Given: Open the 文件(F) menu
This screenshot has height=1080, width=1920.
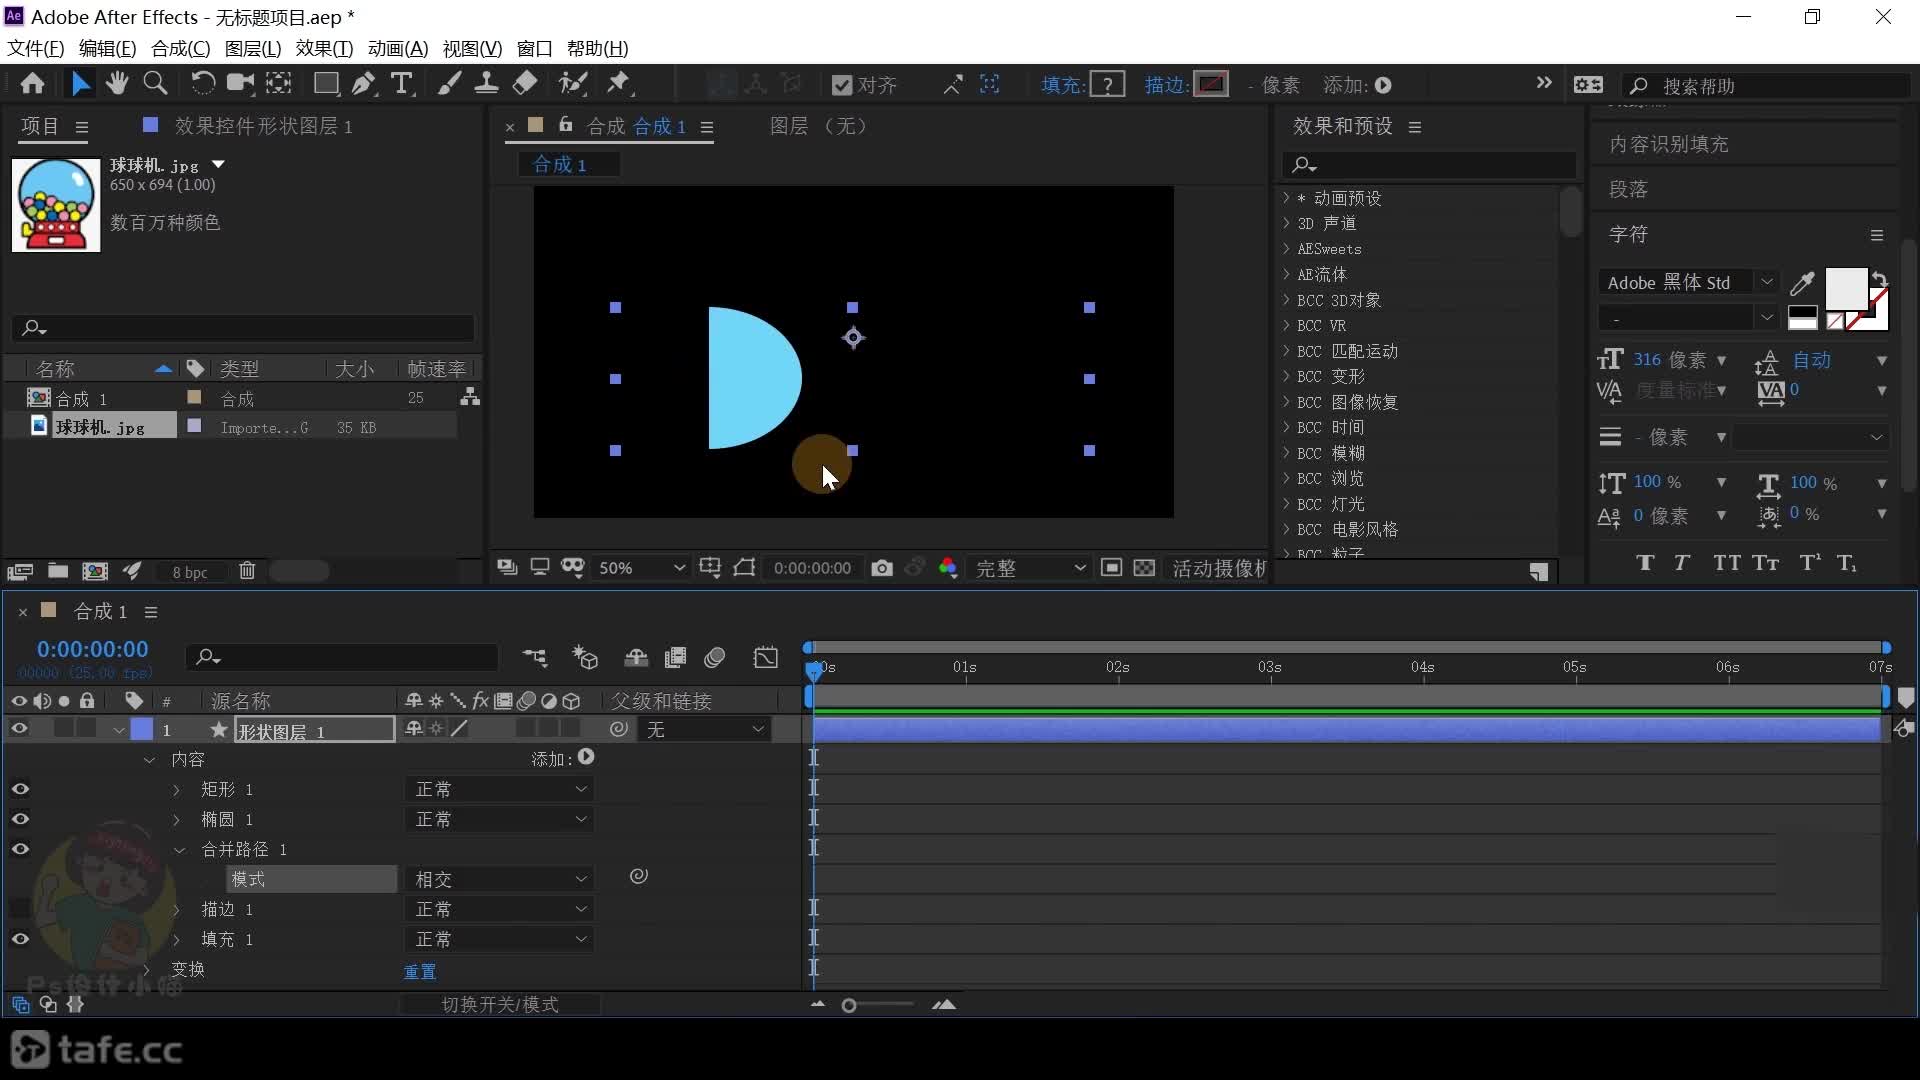Looking at the screenshot, I should point(36,48).
